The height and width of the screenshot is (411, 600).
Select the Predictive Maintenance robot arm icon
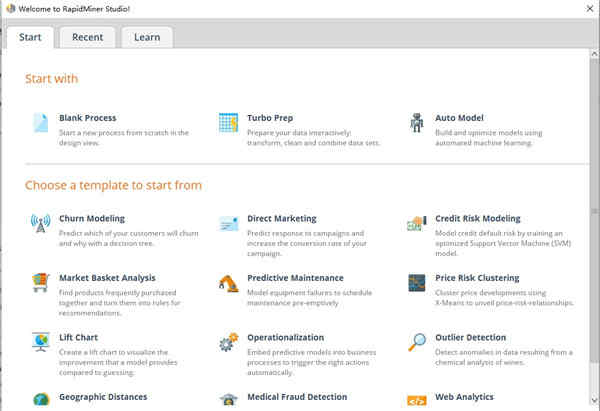point(228,283)
